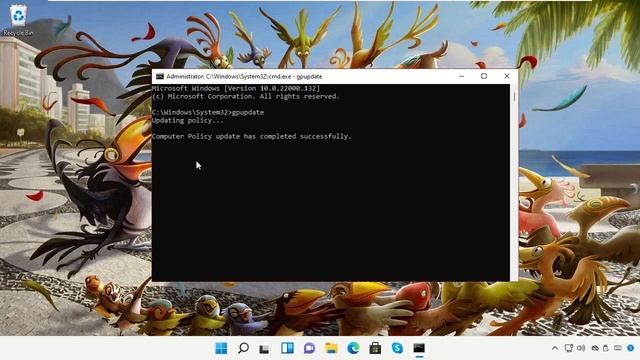640x360 pixels.
Task: Click the 'Updating policy...' output line
Action: tap(188, 120)
